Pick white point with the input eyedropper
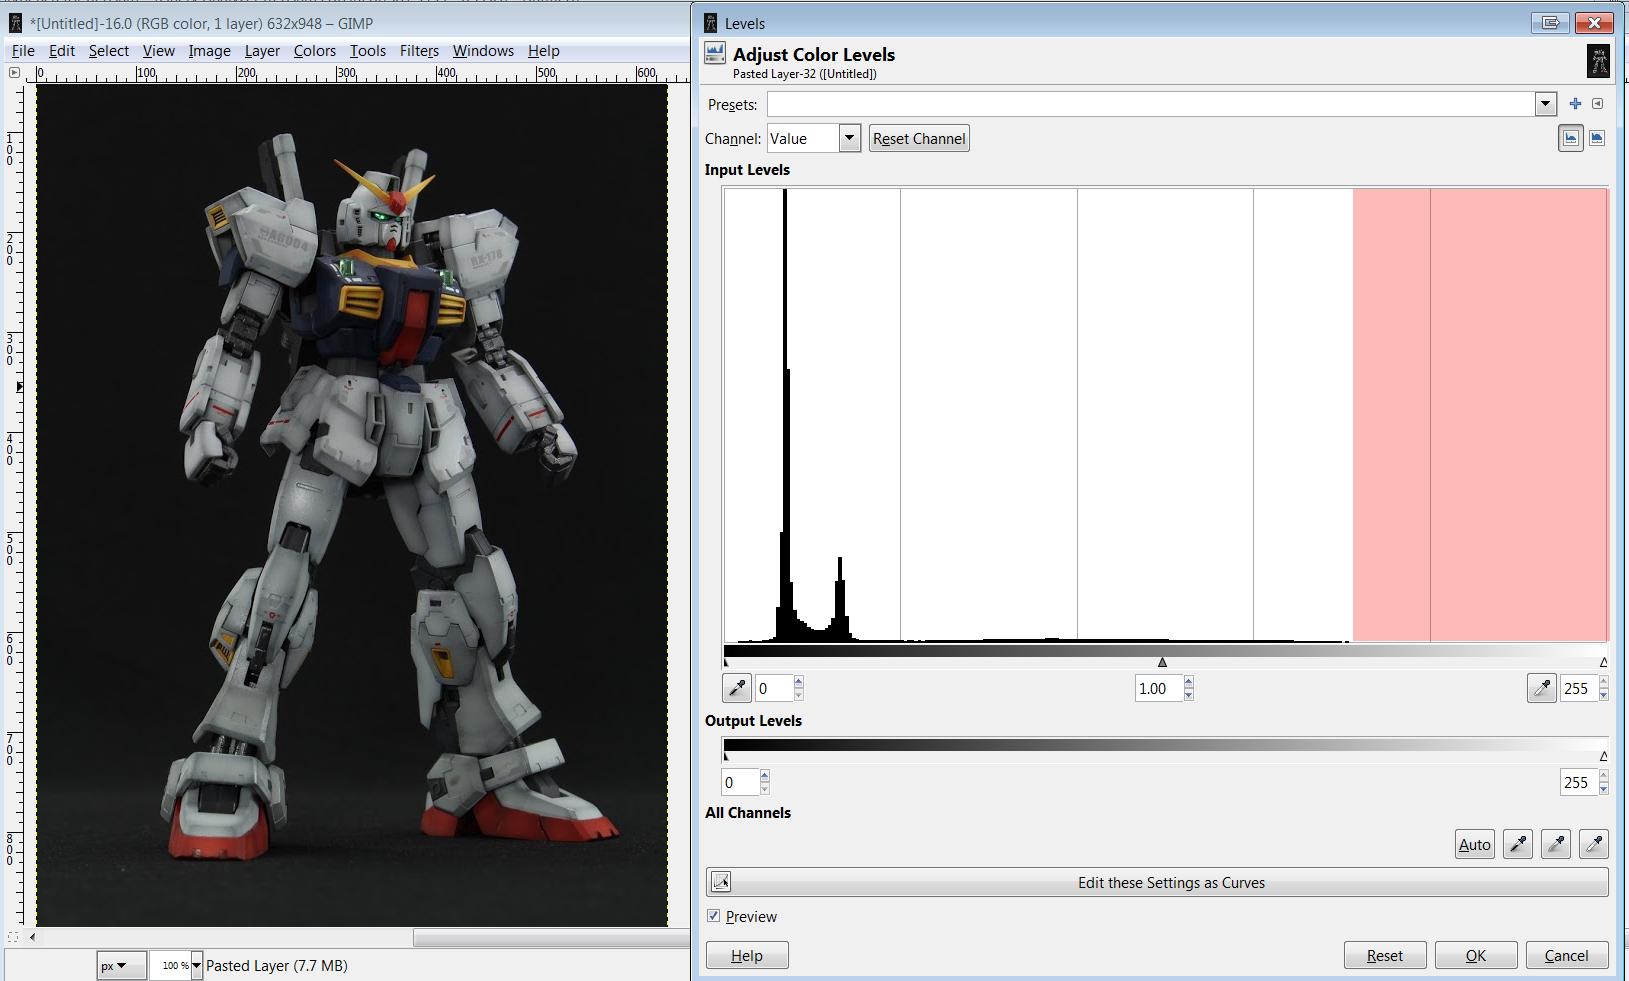Image resolution: width=1629 pixels, height=981 pixels. [x=1542, y=688]
